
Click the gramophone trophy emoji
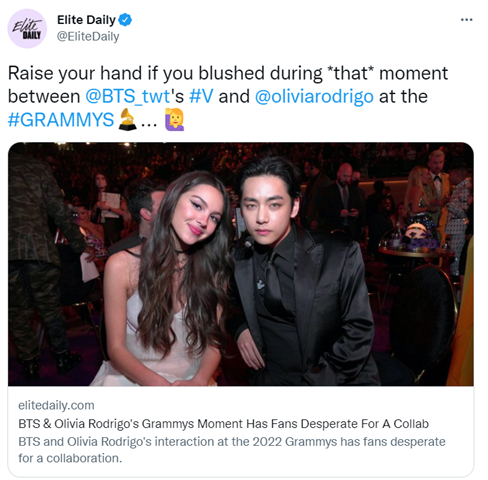click(x=127, y=120)
